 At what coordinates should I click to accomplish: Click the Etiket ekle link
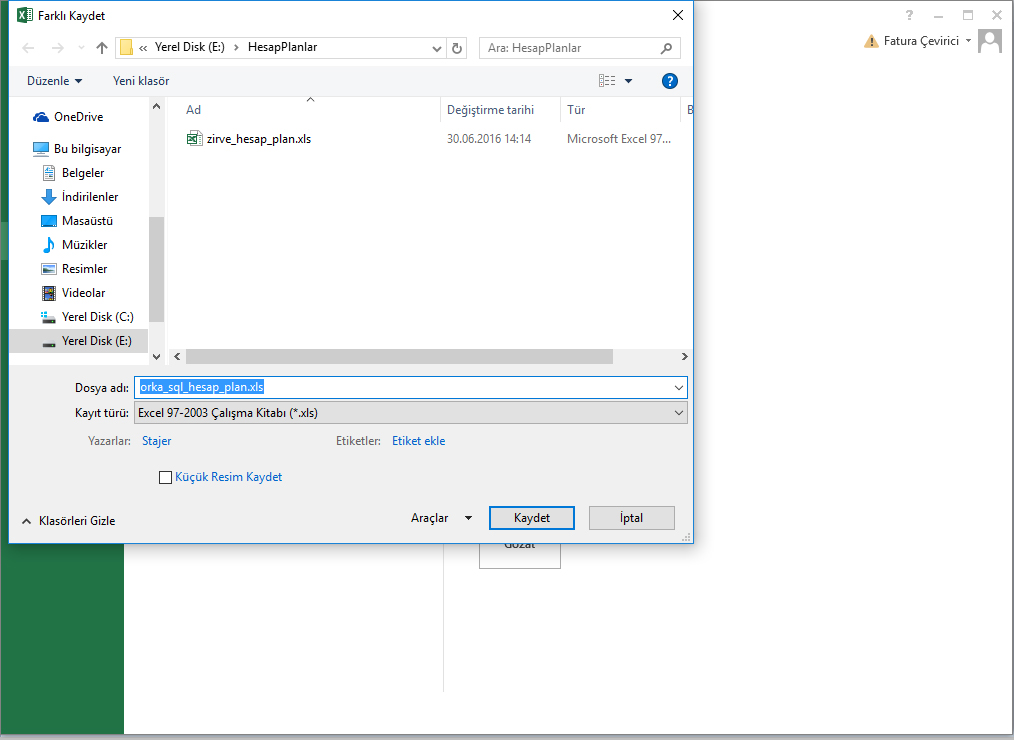coord(418,441)
